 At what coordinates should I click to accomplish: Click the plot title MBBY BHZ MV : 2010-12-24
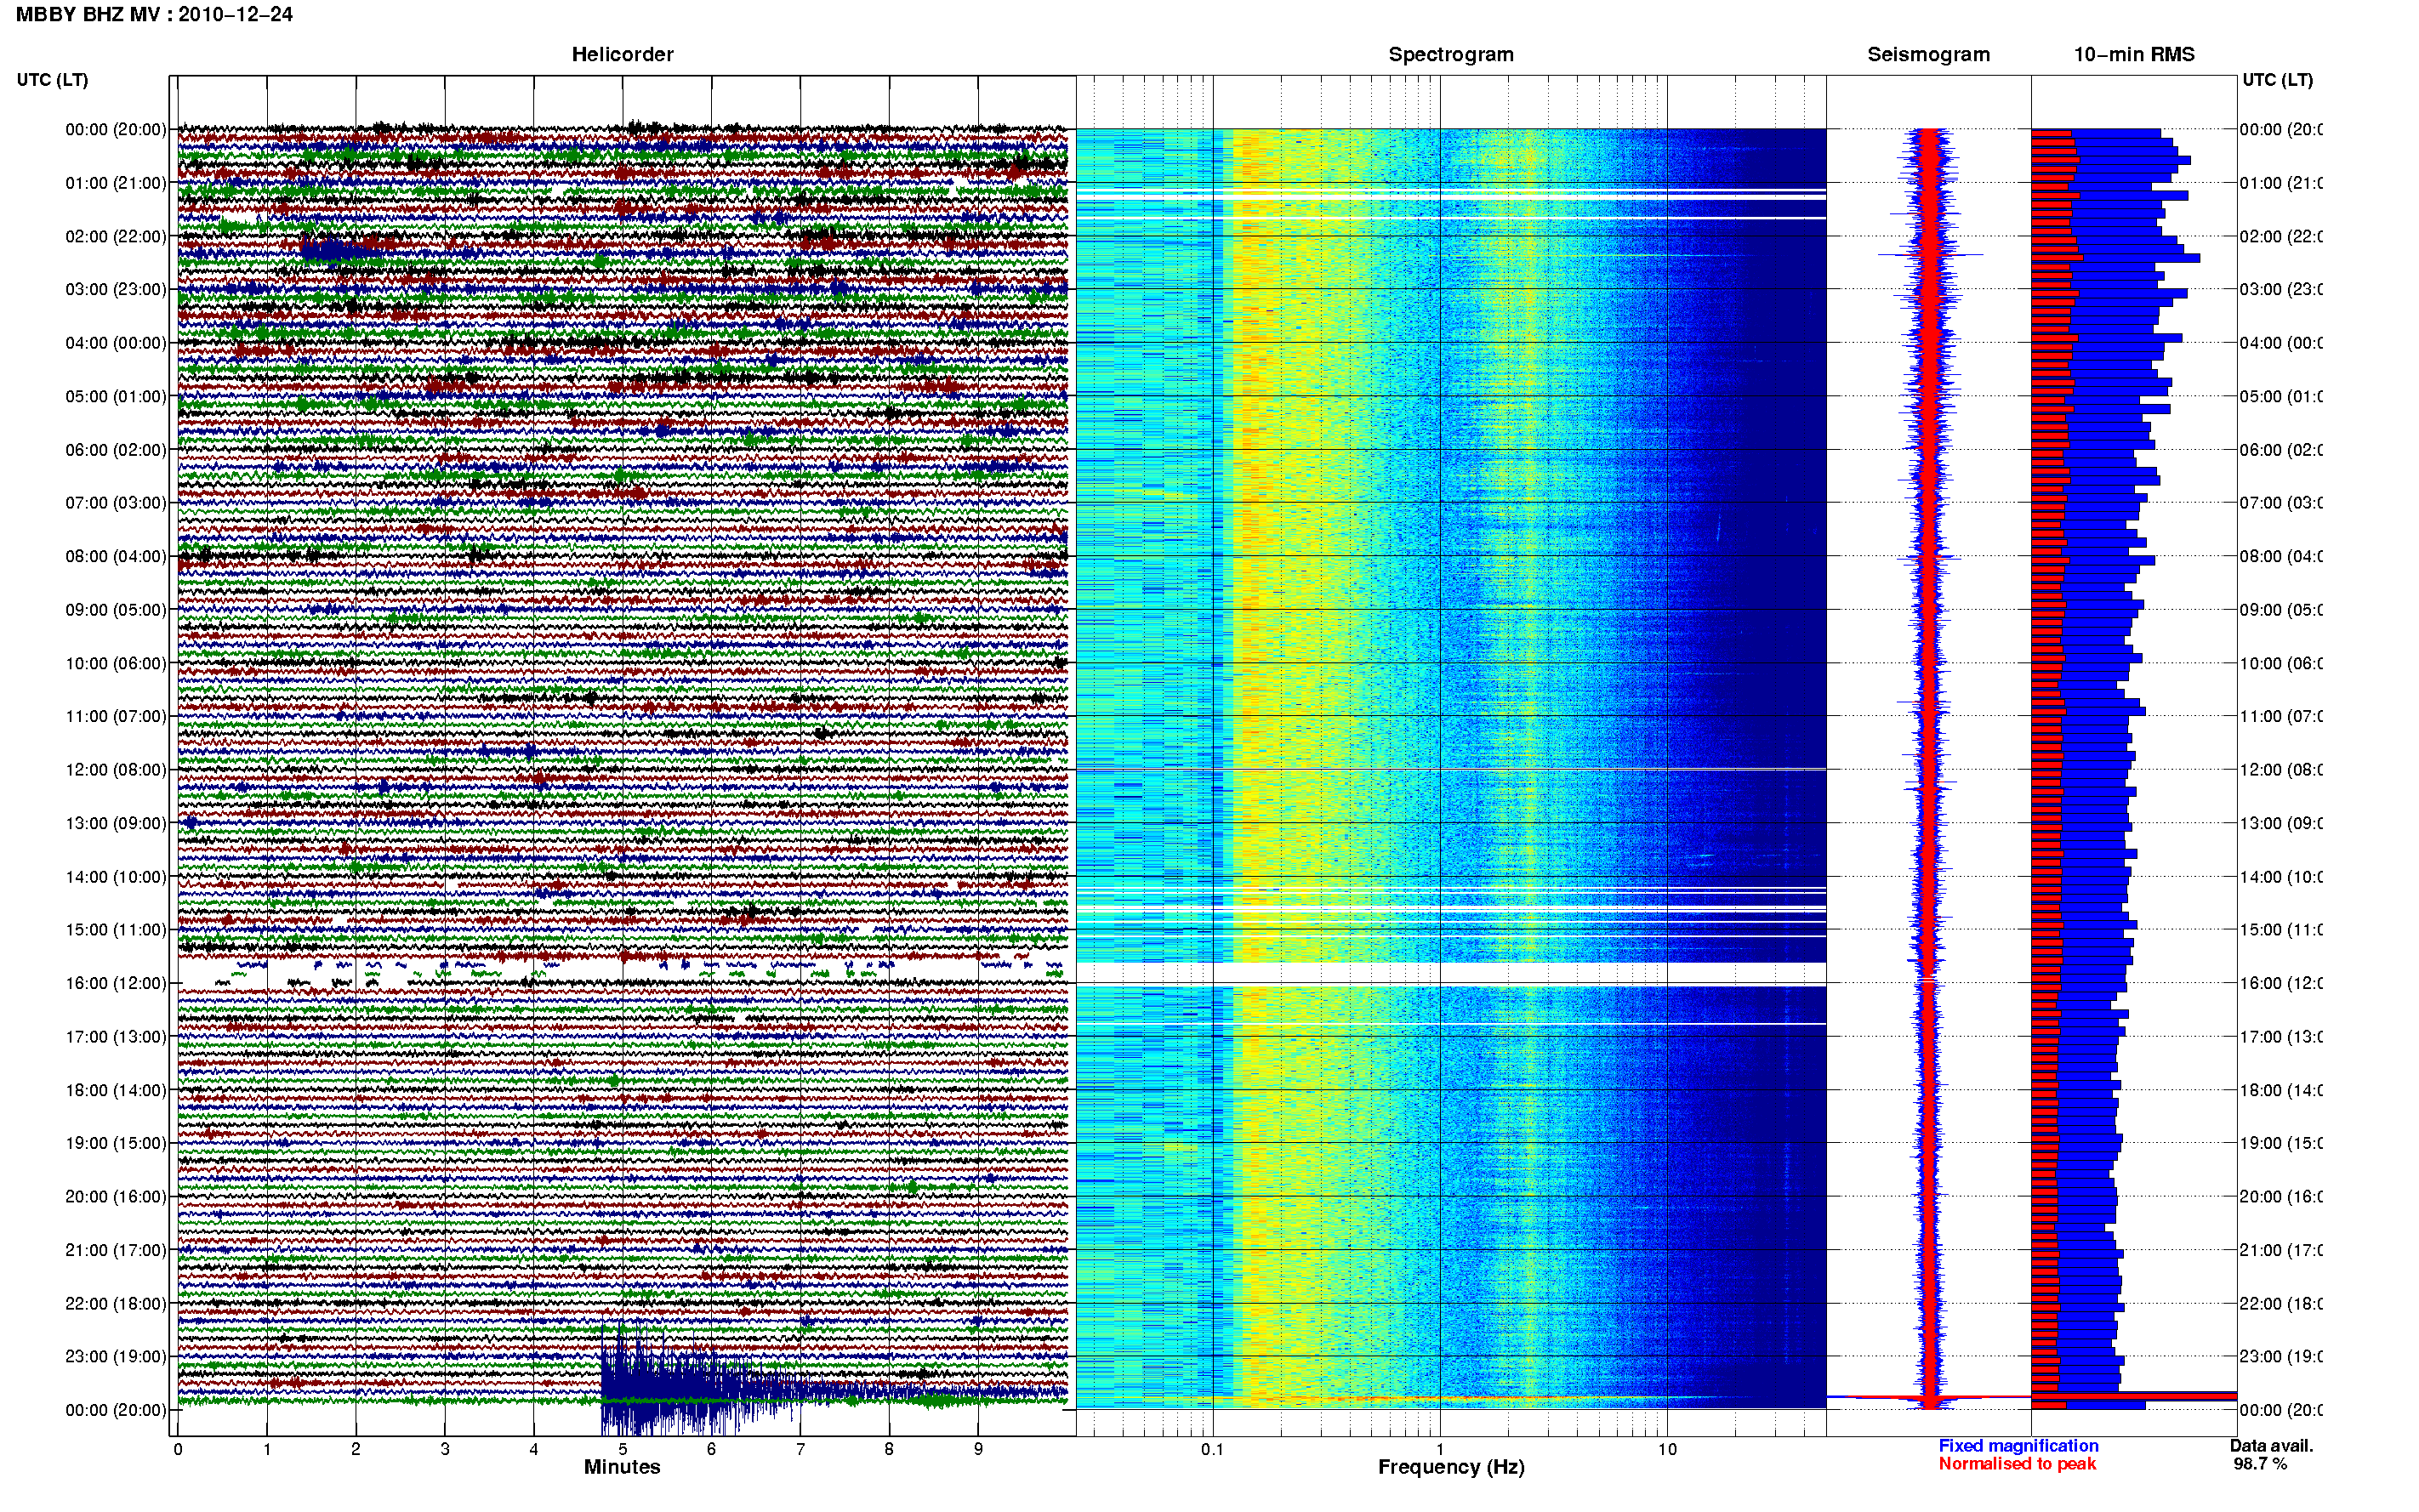coord(154,14)
